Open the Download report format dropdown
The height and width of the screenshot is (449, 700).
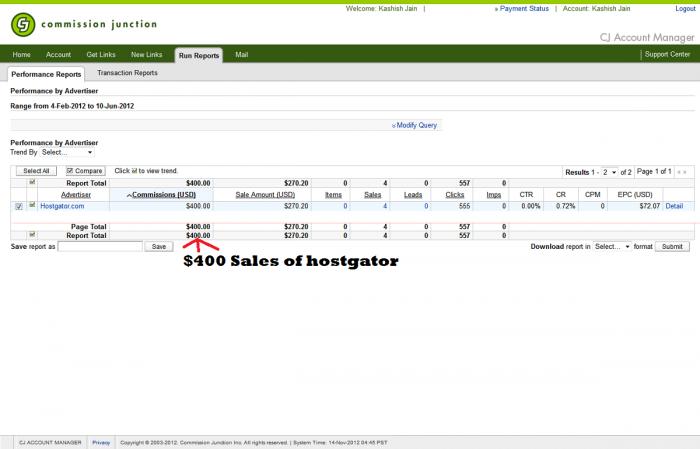click(612, 246)
